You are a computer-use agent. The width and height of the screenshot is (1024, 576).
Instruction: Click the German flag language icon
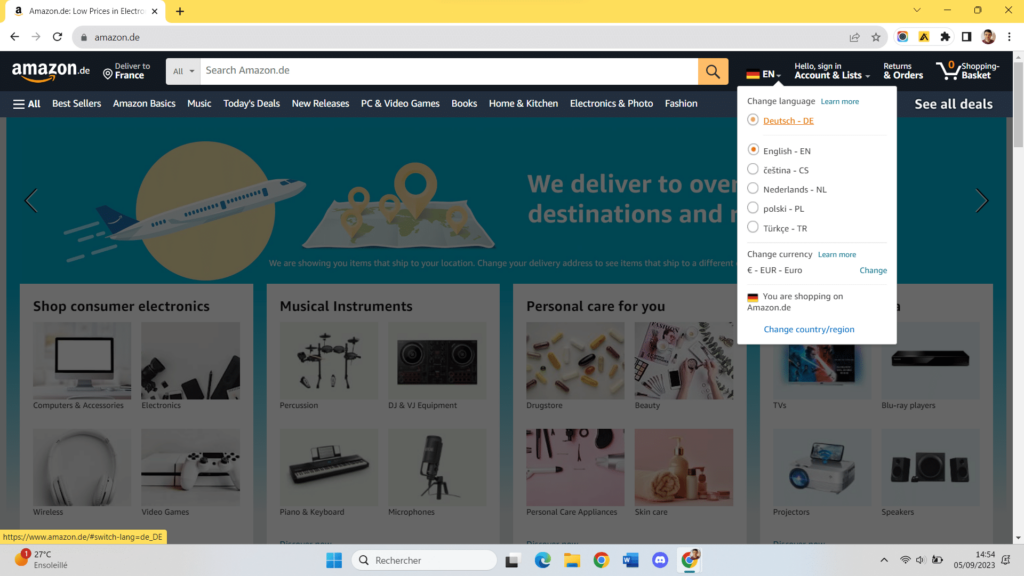point(753,74)
